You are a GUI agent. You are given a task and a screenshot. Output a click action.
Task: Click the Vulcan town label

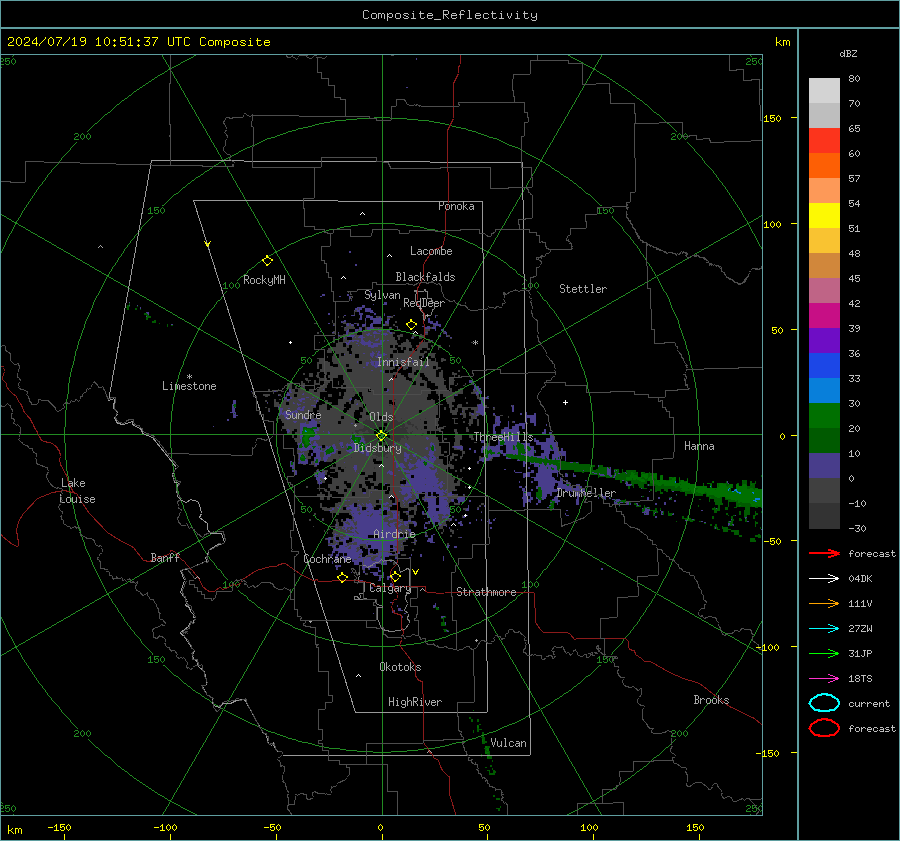click(509, 743)
